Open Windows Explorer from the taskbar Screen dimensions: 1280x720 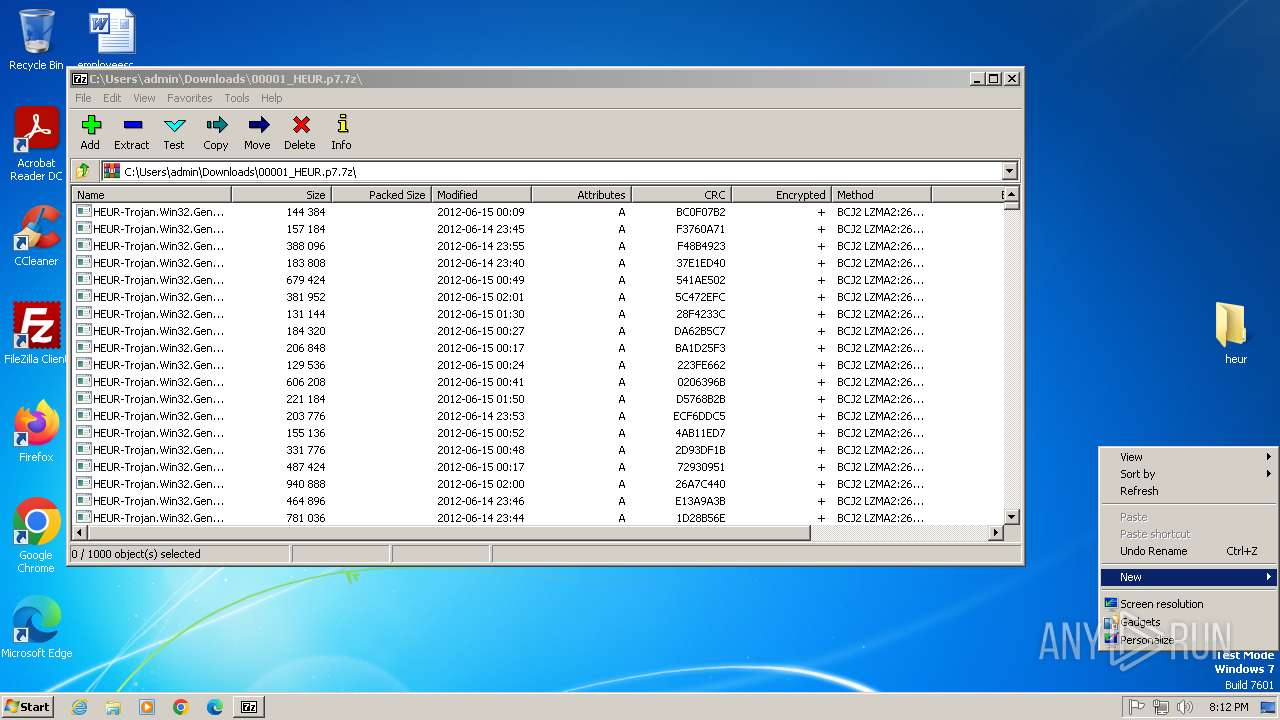point(113,707)
